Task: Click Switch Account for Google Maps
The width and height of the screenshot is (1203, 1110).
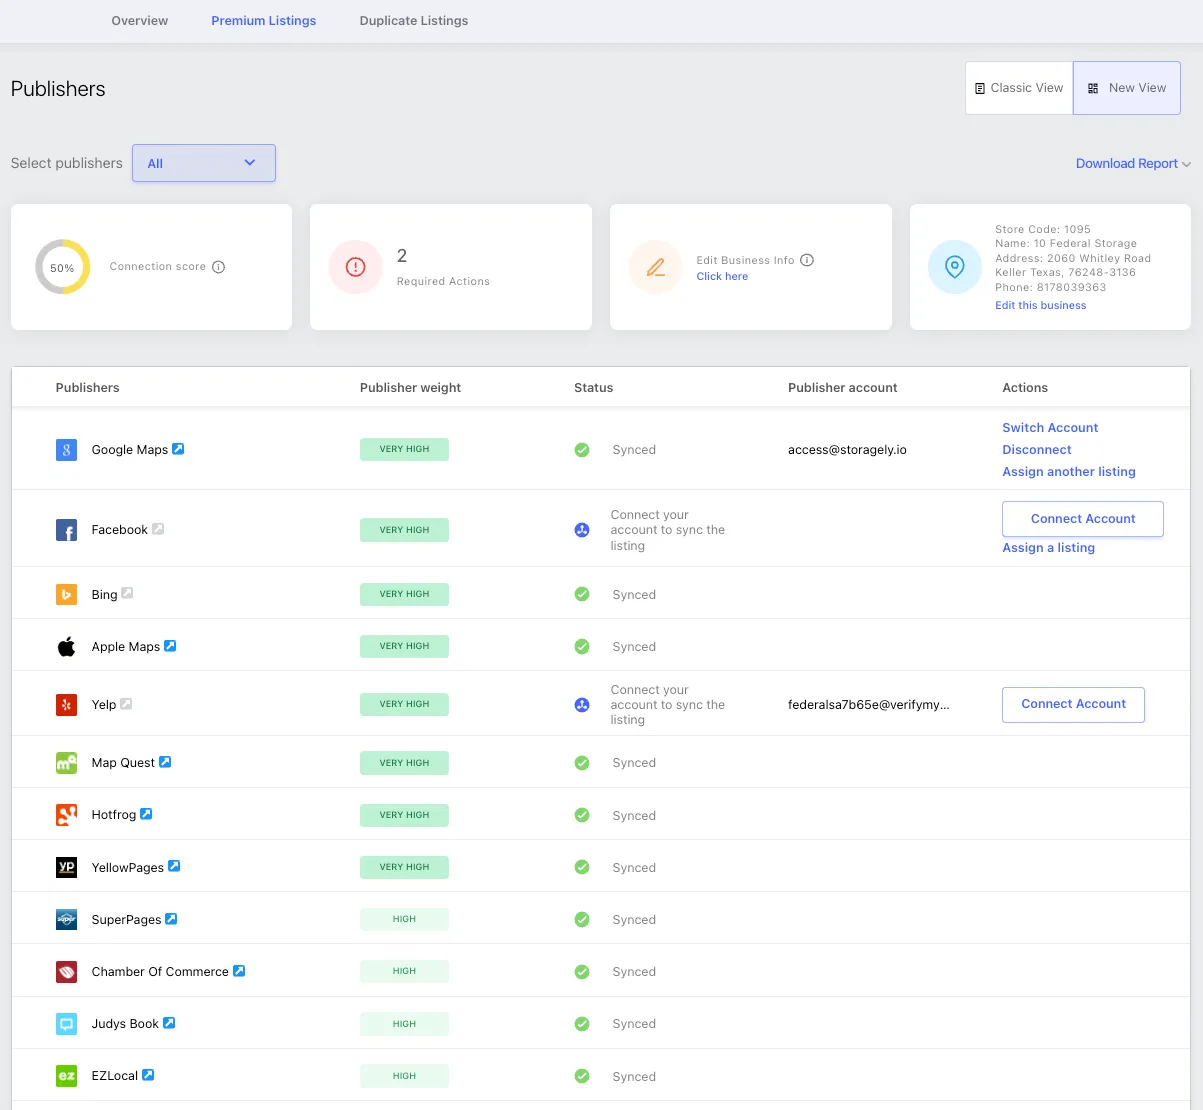Action: click(x=1050, y=428)
